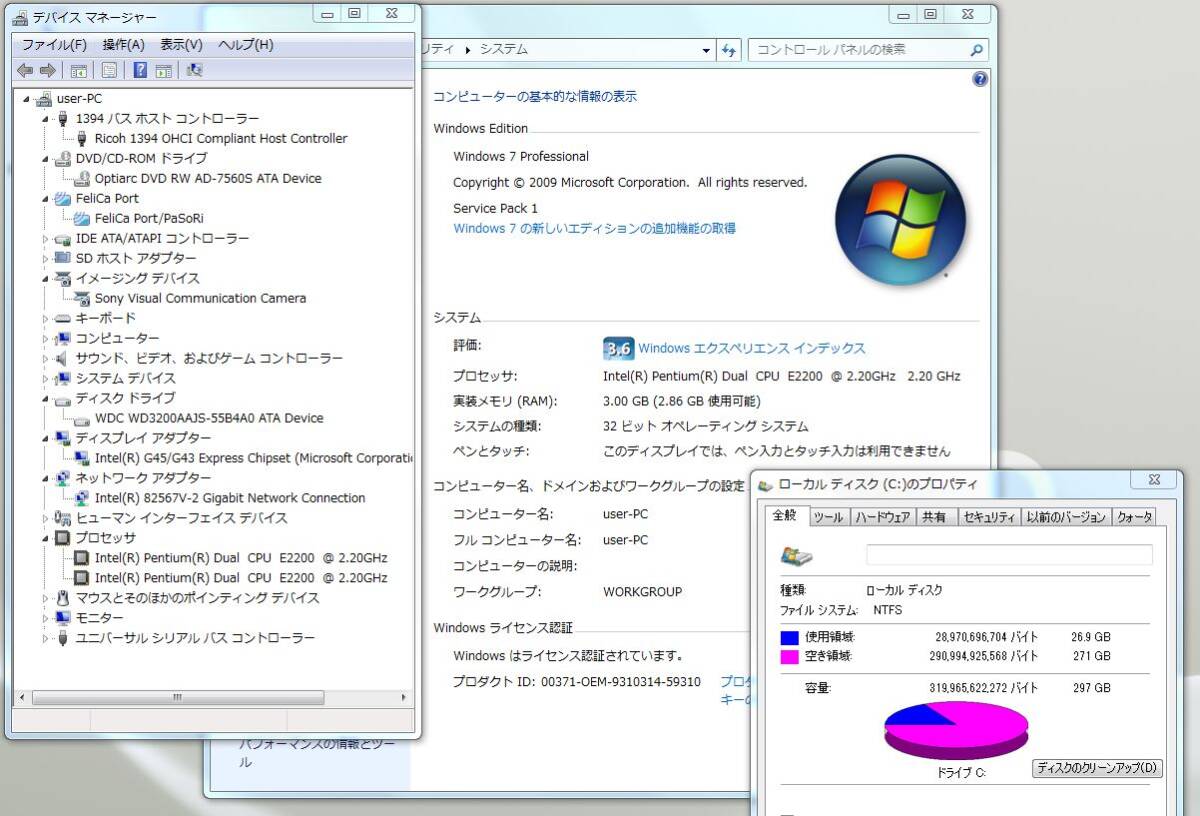Switch to the ツール tab
The width and height of the screenshot is (1200, 816).
click(x=828, y=517)
